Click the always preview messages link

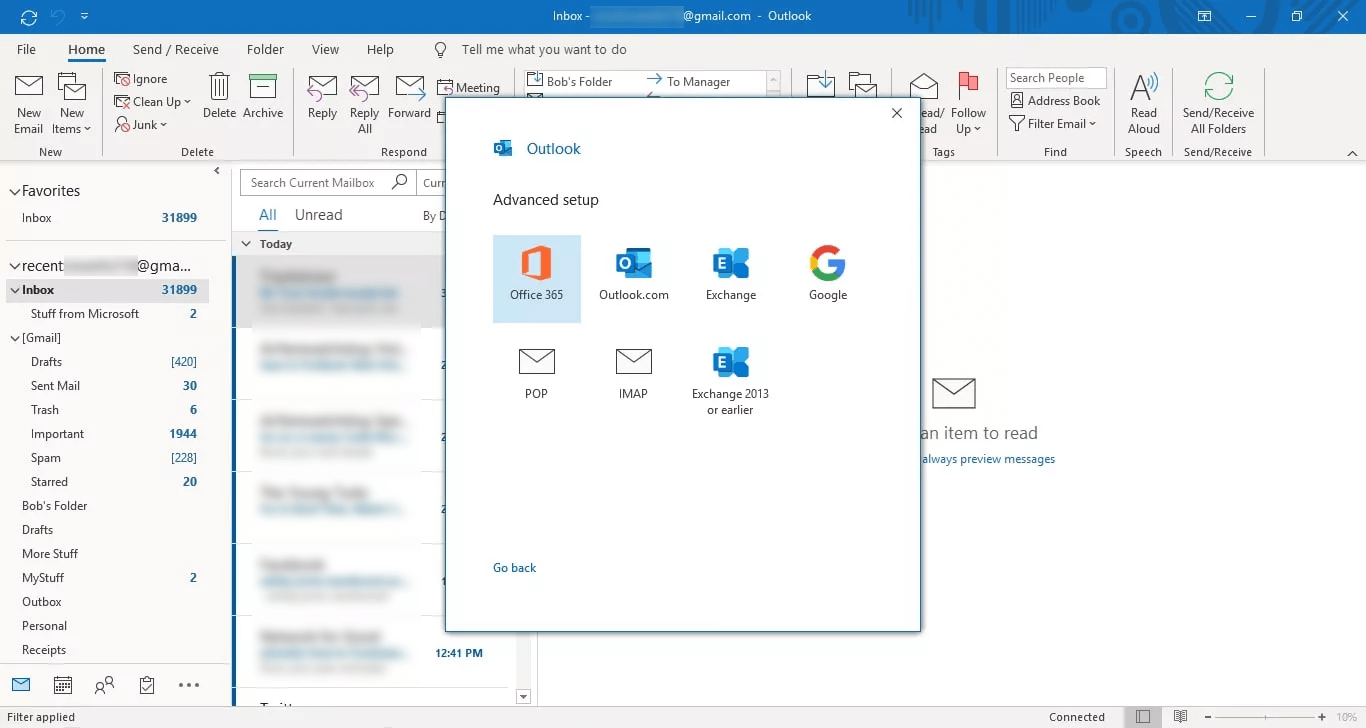point(989,459)
